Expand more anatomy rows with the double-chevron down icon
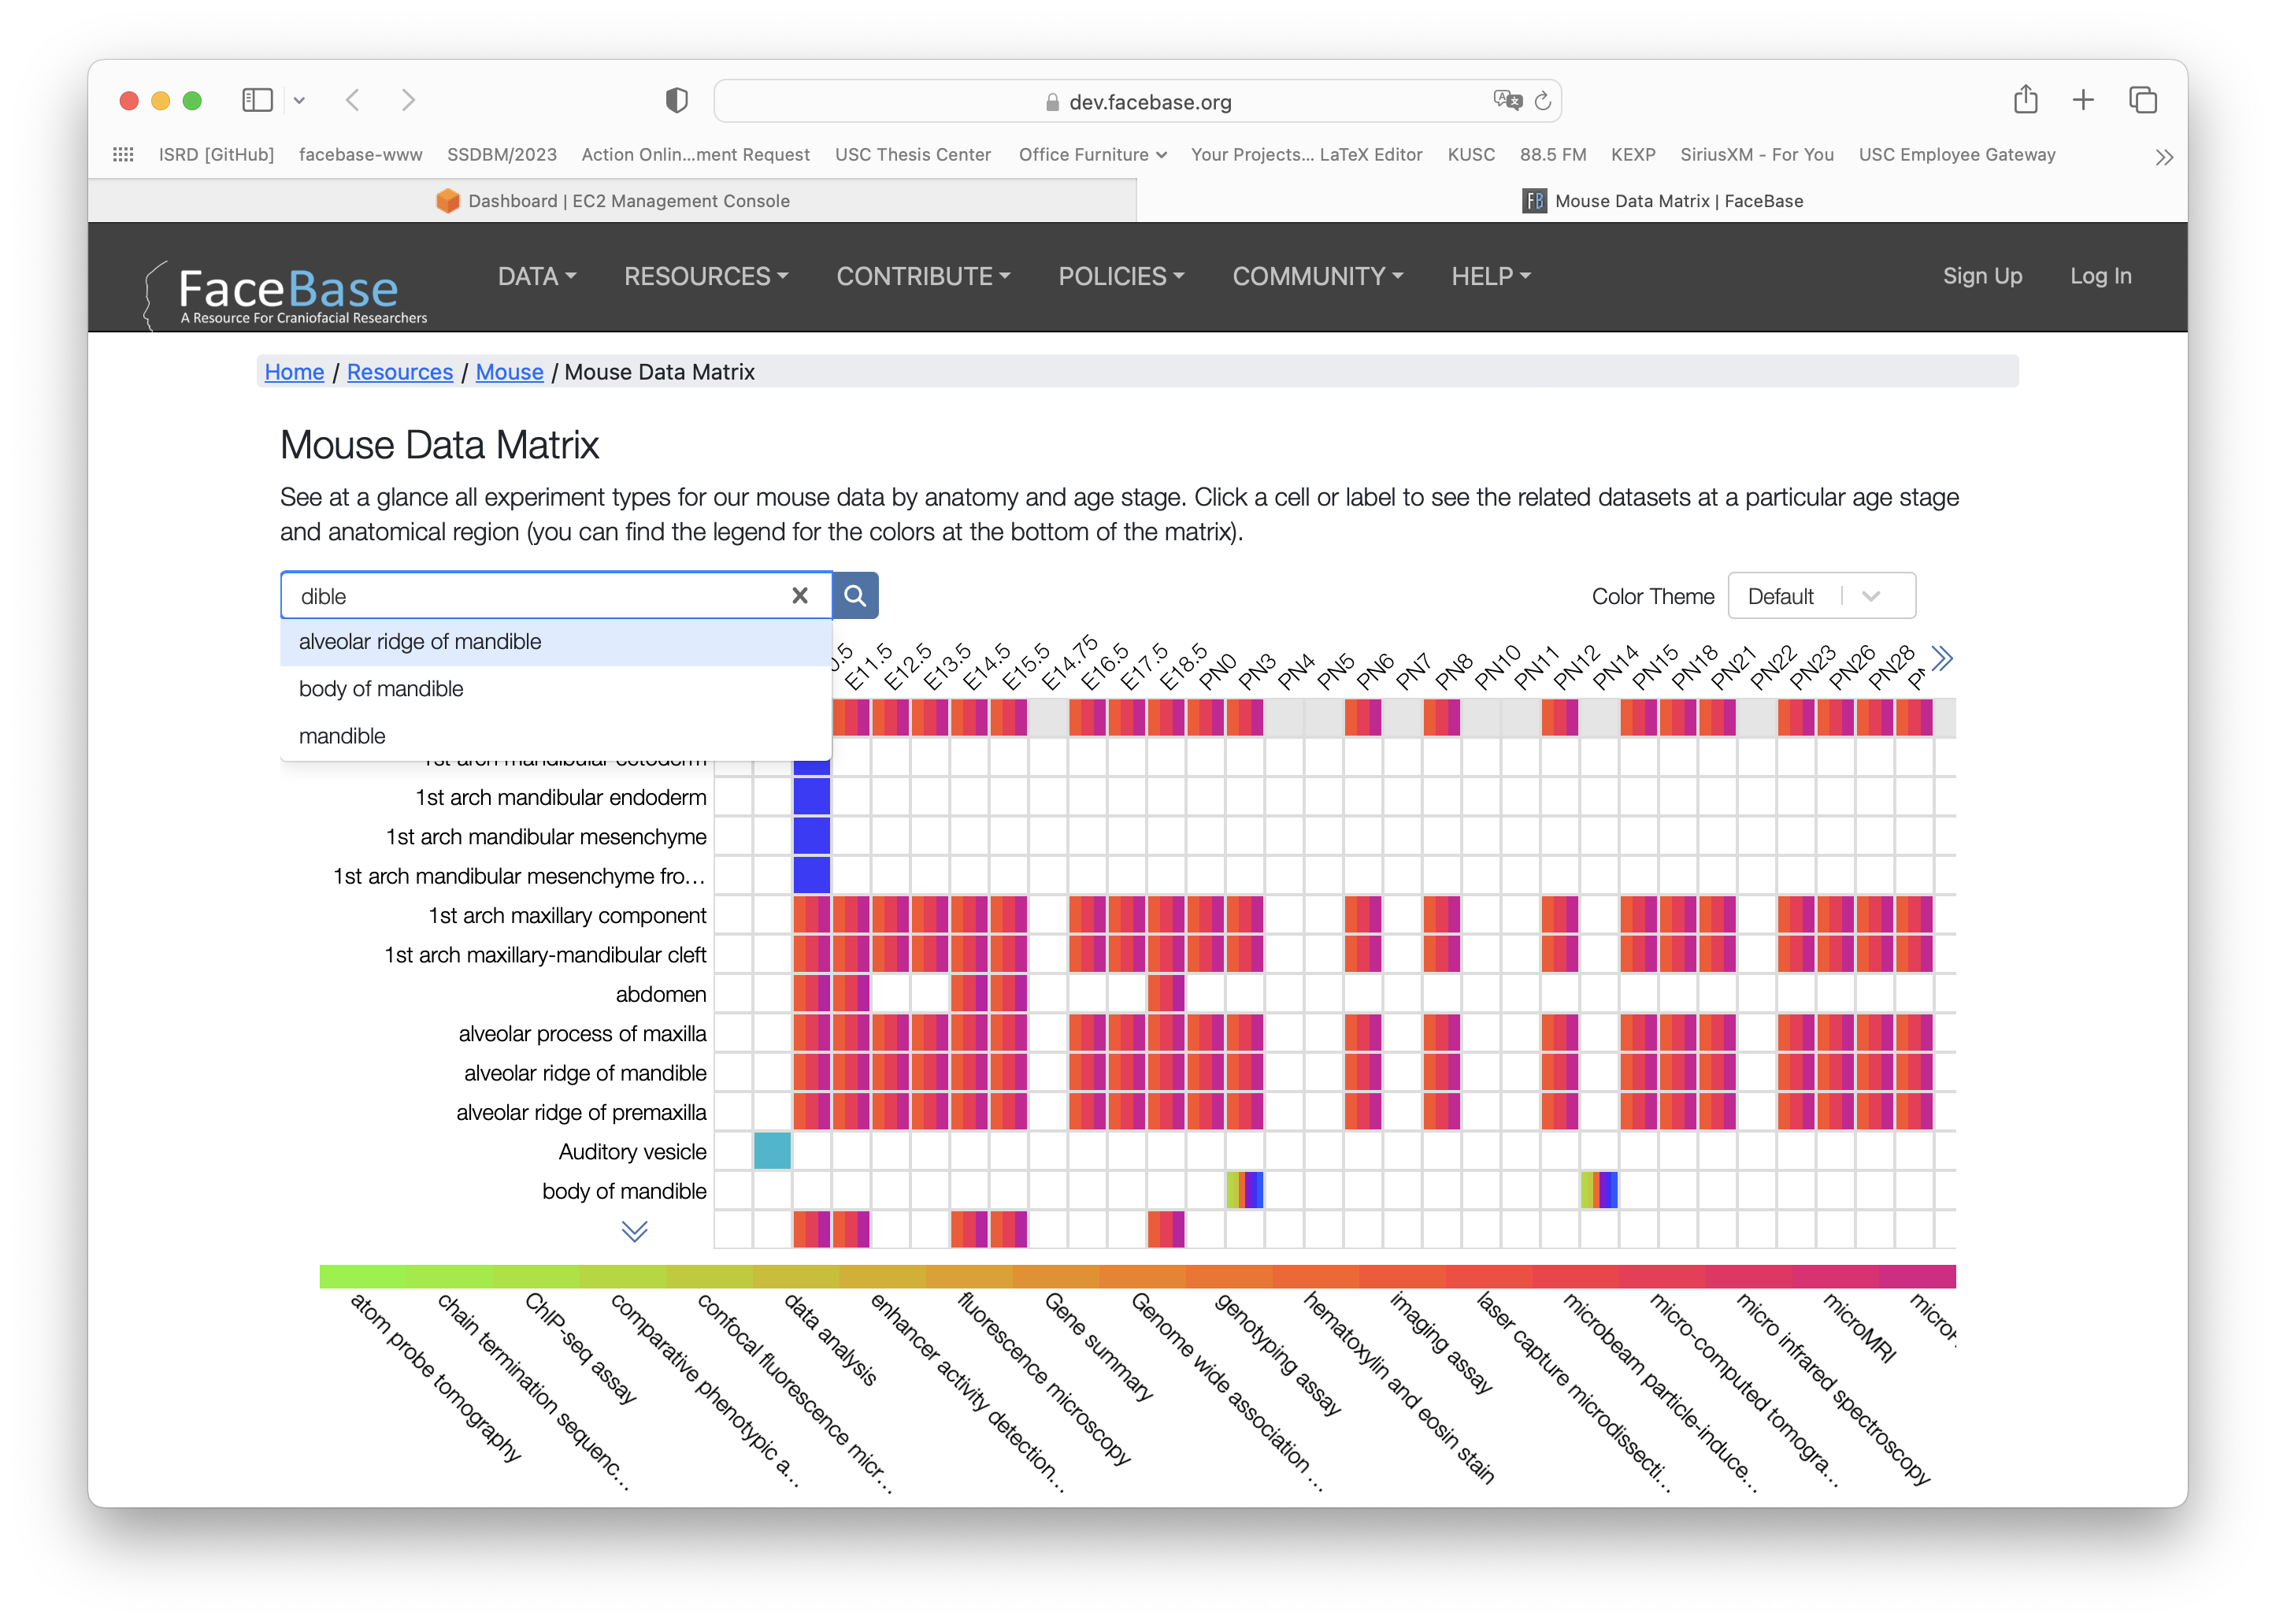2276x1624 pixels. pyautogui.click(x=634, y=1232)
